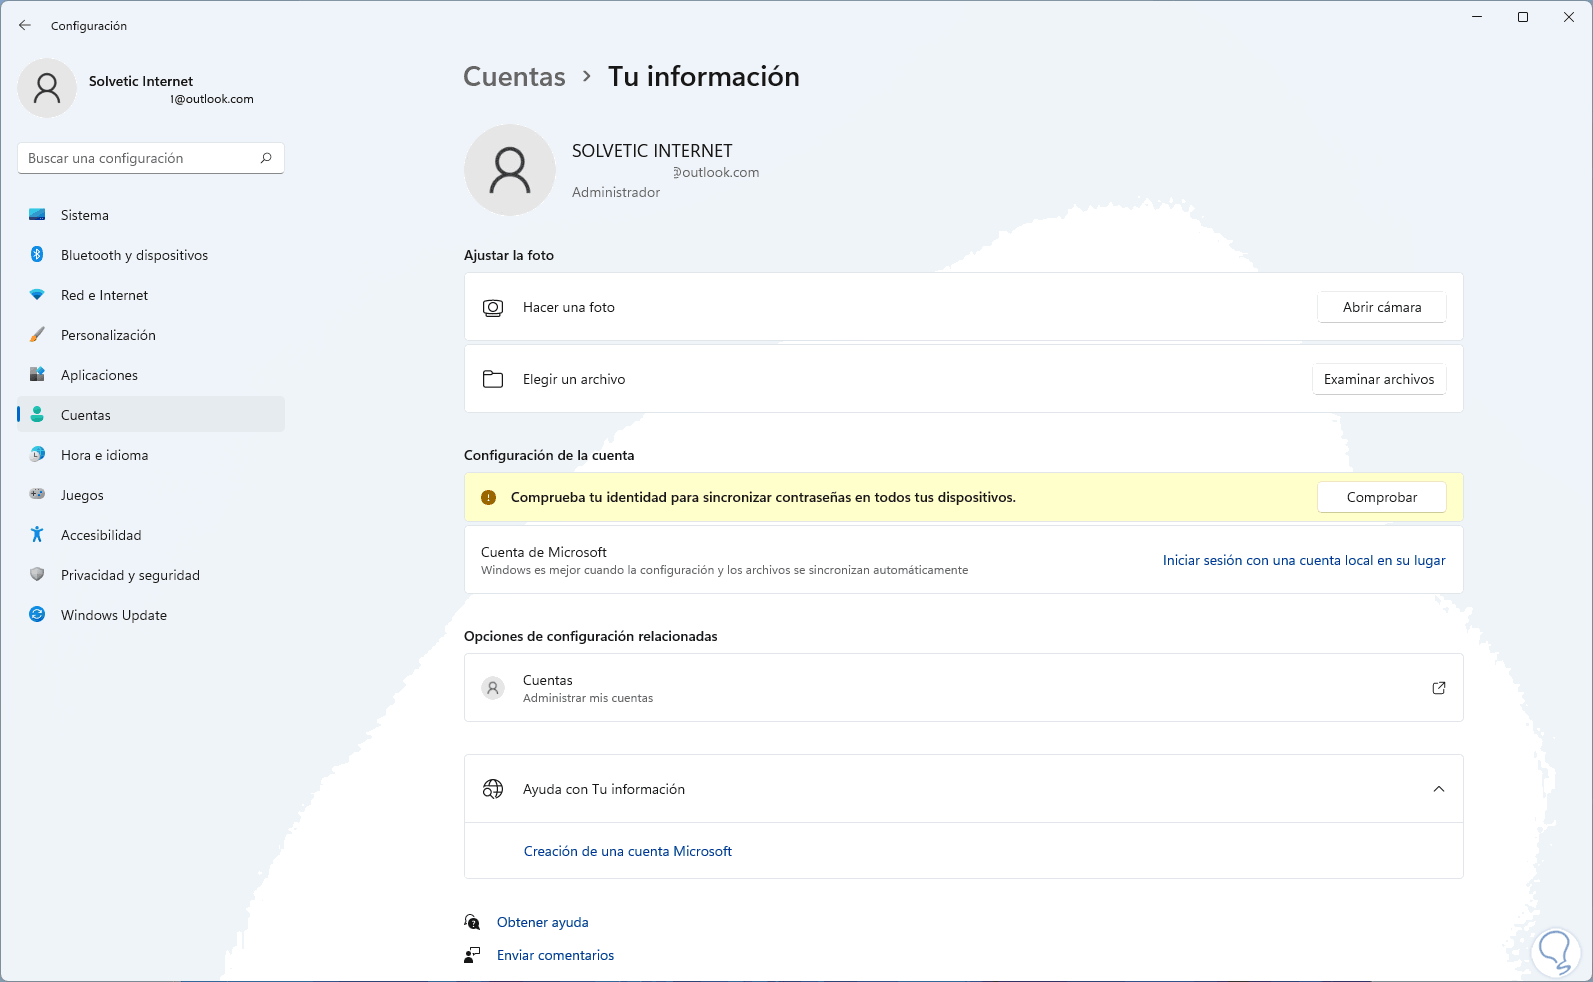This screenshot has width=1593, height=982.
Task: Click the warning icon in identity banner
Action: [488, 497]
